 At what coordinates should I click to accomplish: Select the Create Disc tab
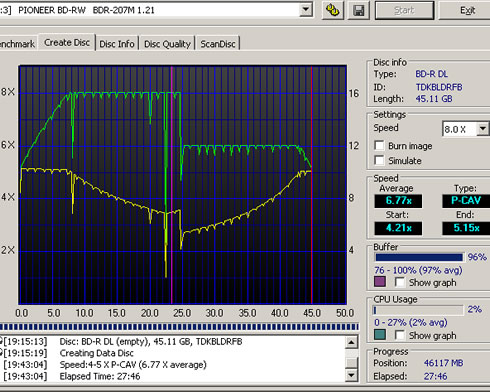pos(67,43)
